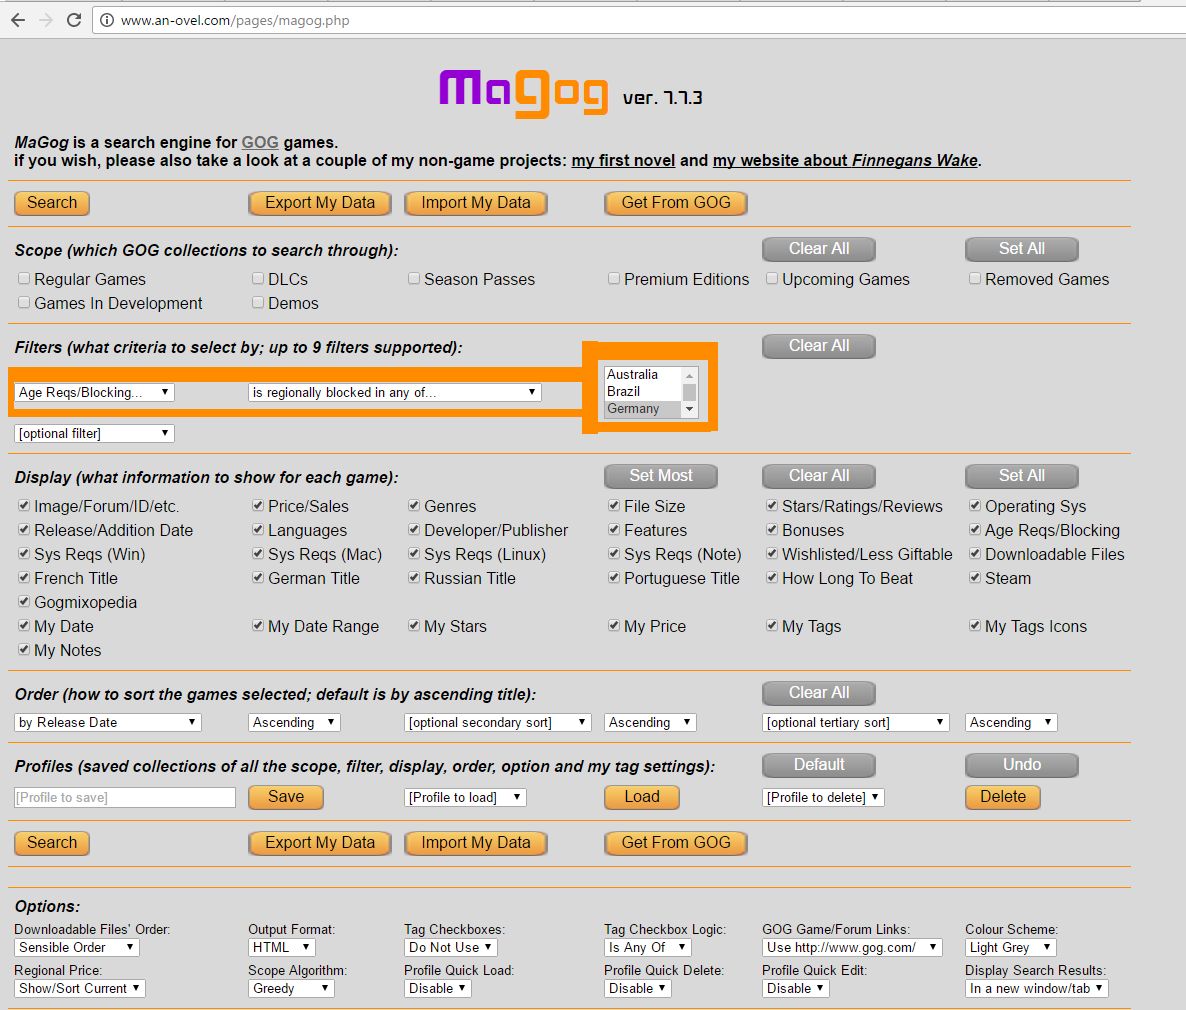Open the GOG Game/Forum Links dropdown
The image size is (1186, 1010).
852,947
